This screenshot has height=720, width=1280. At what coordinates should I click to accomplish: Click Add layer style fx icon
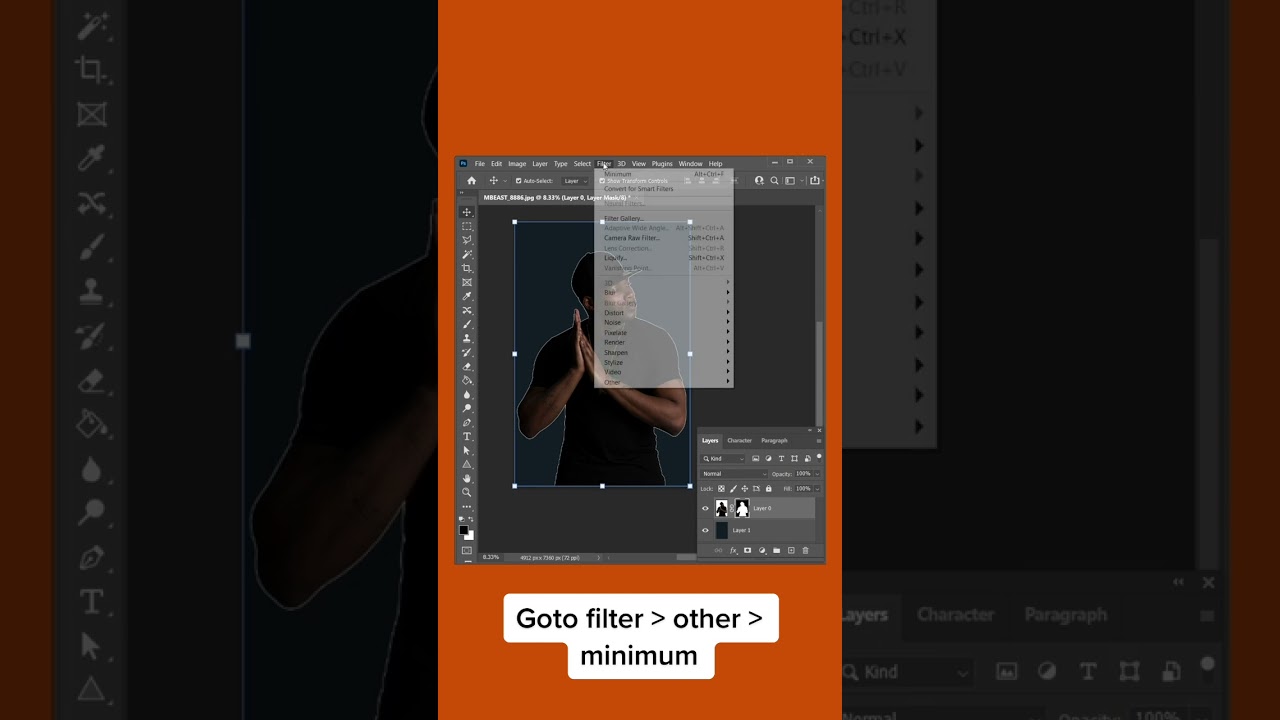pos(733,550)
